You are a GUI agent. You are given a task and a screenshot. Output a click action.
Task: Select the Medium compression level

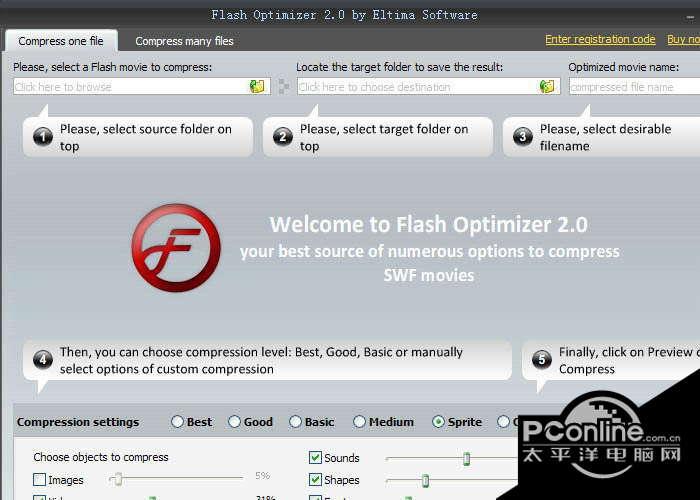383,422
